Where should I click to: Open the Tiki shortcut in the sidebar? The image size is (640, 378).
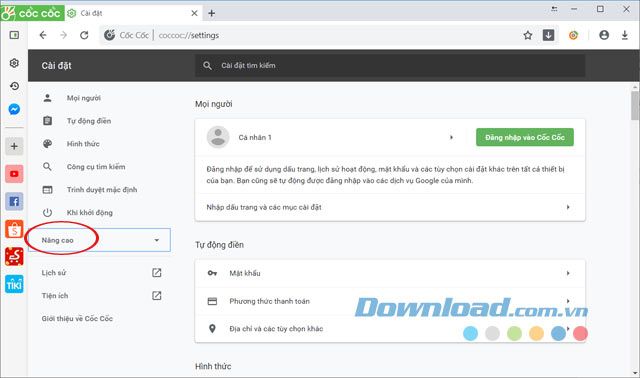click(x=14, y=284)
